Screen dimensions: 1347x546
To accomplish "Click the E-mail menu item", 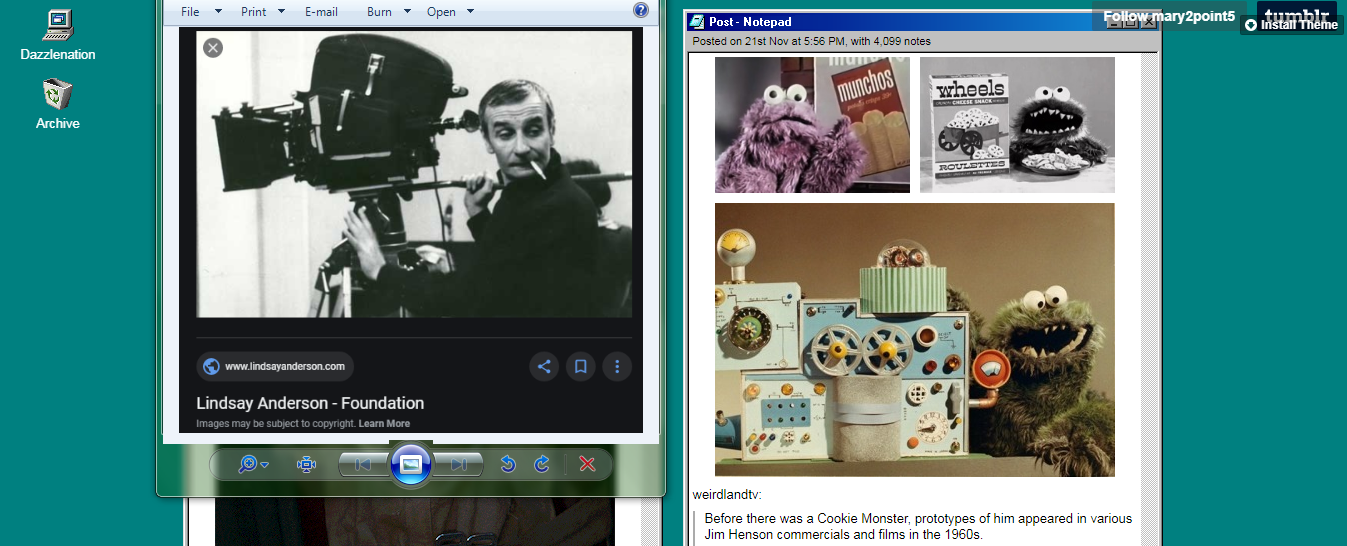I will tap(321, 12).
